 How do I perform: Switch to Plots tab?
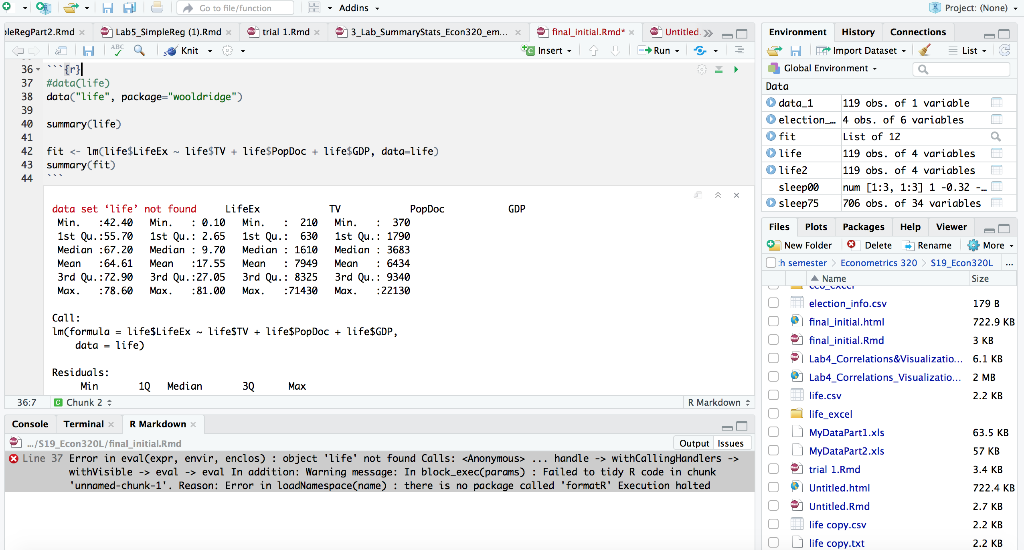coord(816,227)
